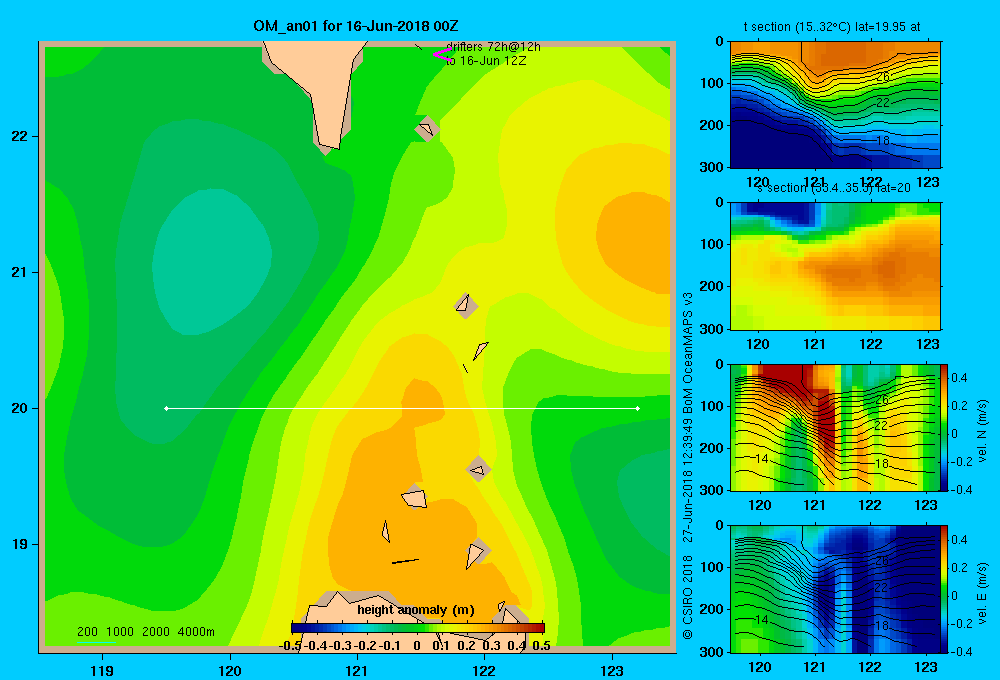The height and width of the screenshot is (680, 1000).
Task: Click the "height anomaly (m)" label
Action: [x=416, y=610]
